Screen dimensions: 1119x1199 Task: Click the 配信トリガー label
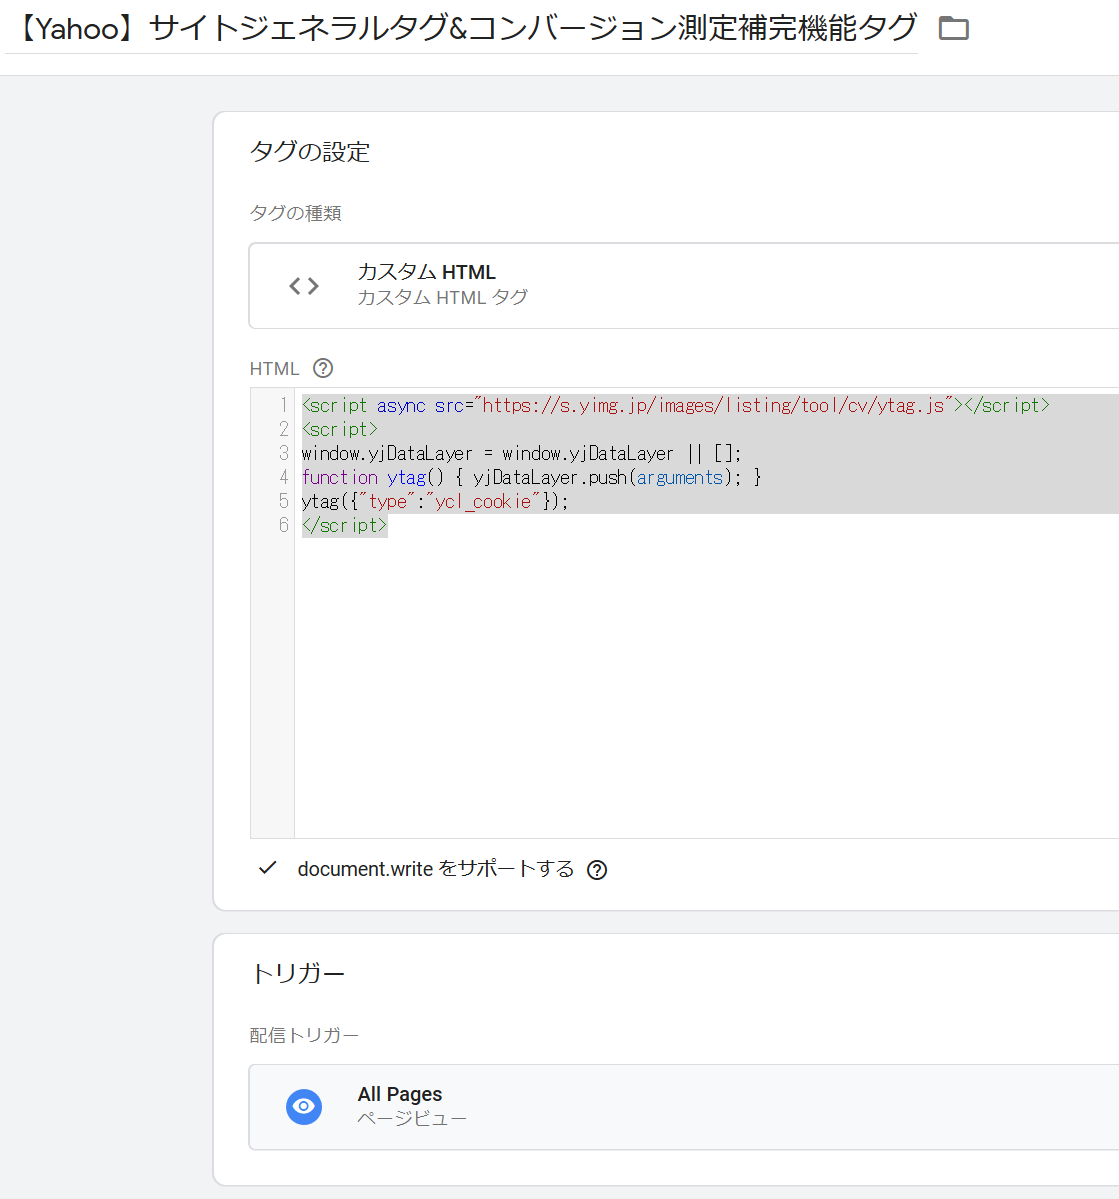[x=304, y=1035]
